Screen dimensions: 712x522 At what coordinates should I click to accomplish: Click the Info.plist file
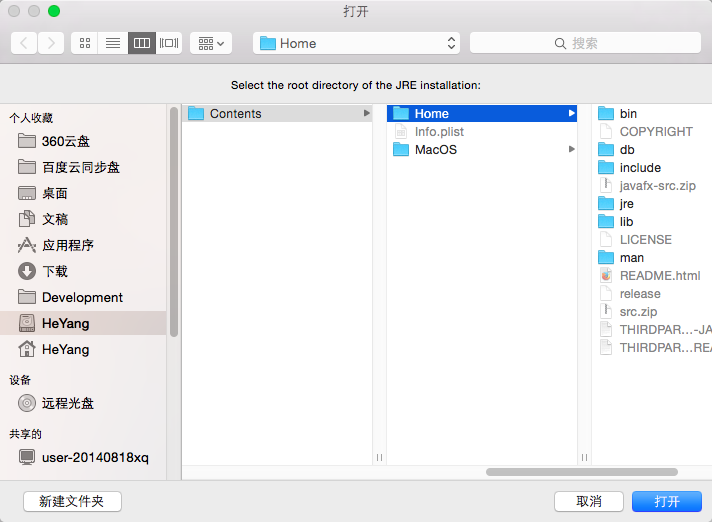pos(482,132)
